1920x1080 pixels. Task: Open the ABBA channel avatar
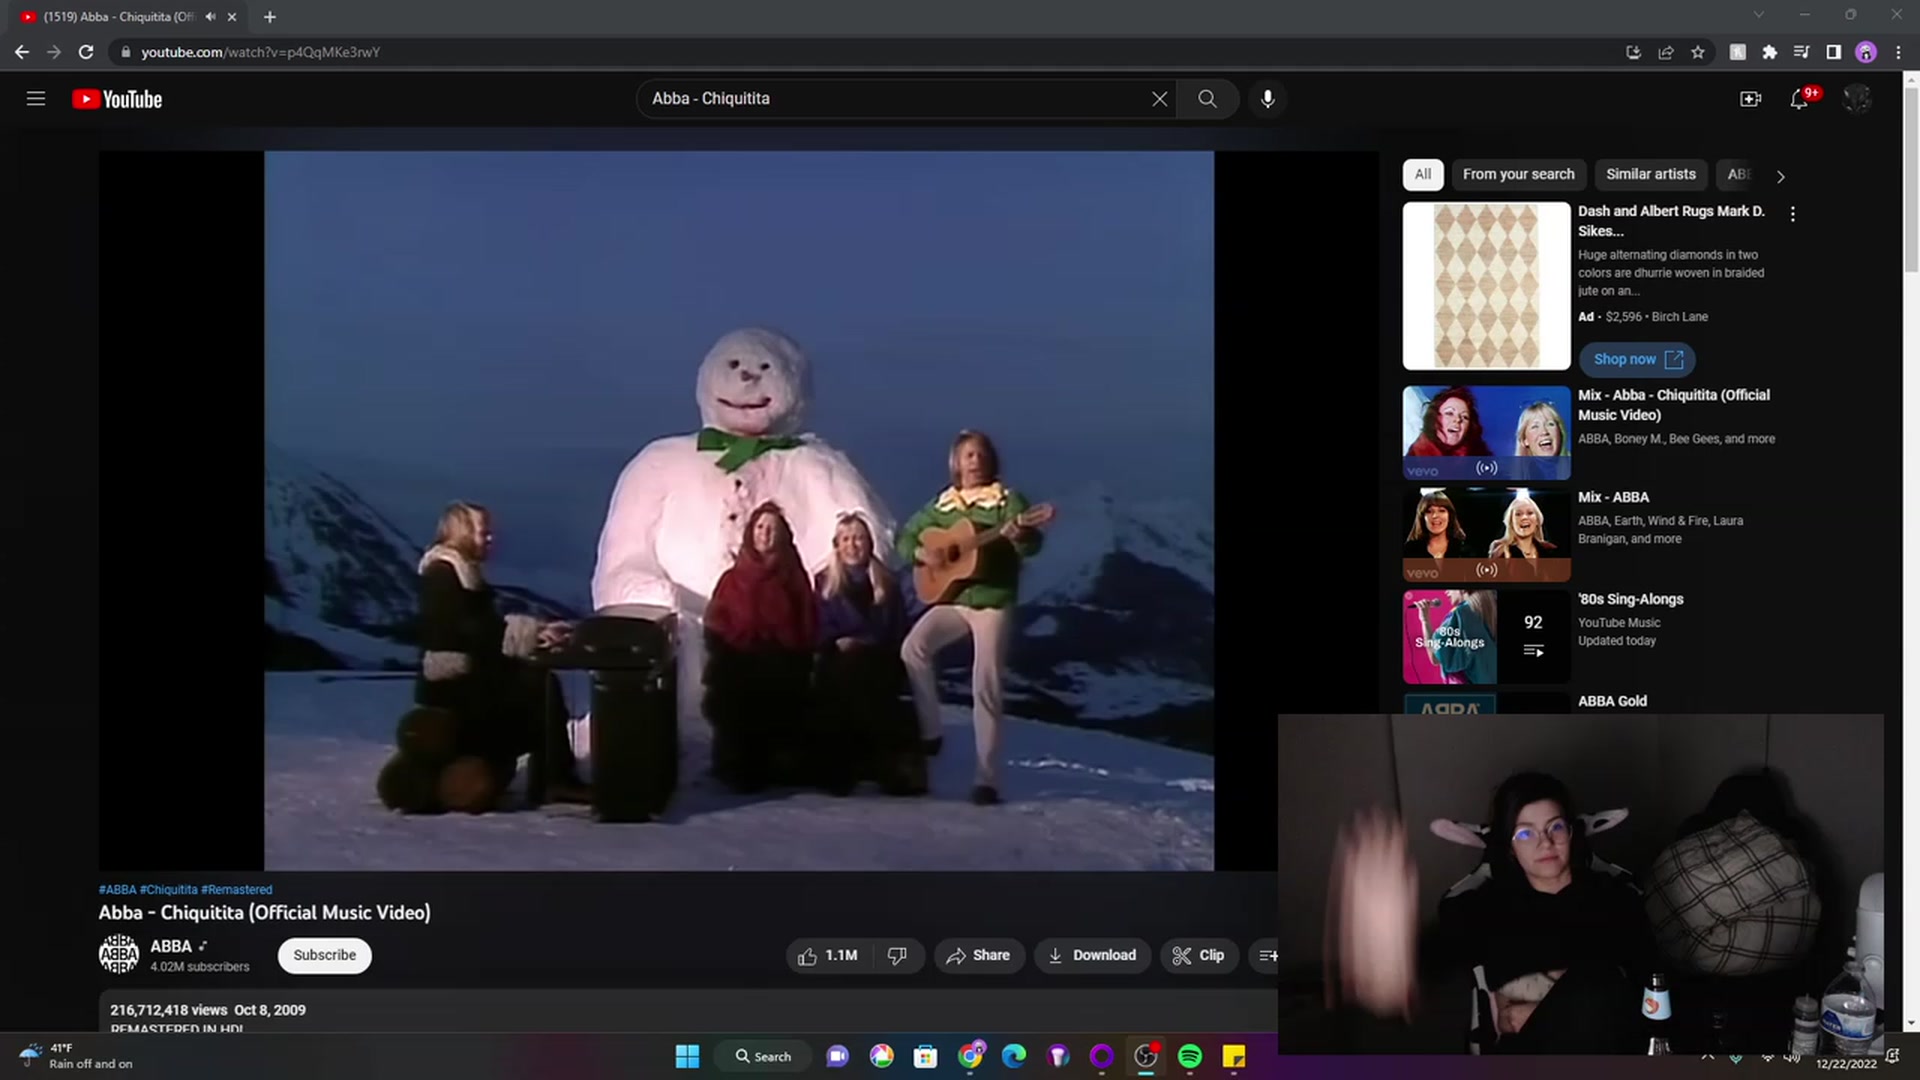click(x=119, y=954)
